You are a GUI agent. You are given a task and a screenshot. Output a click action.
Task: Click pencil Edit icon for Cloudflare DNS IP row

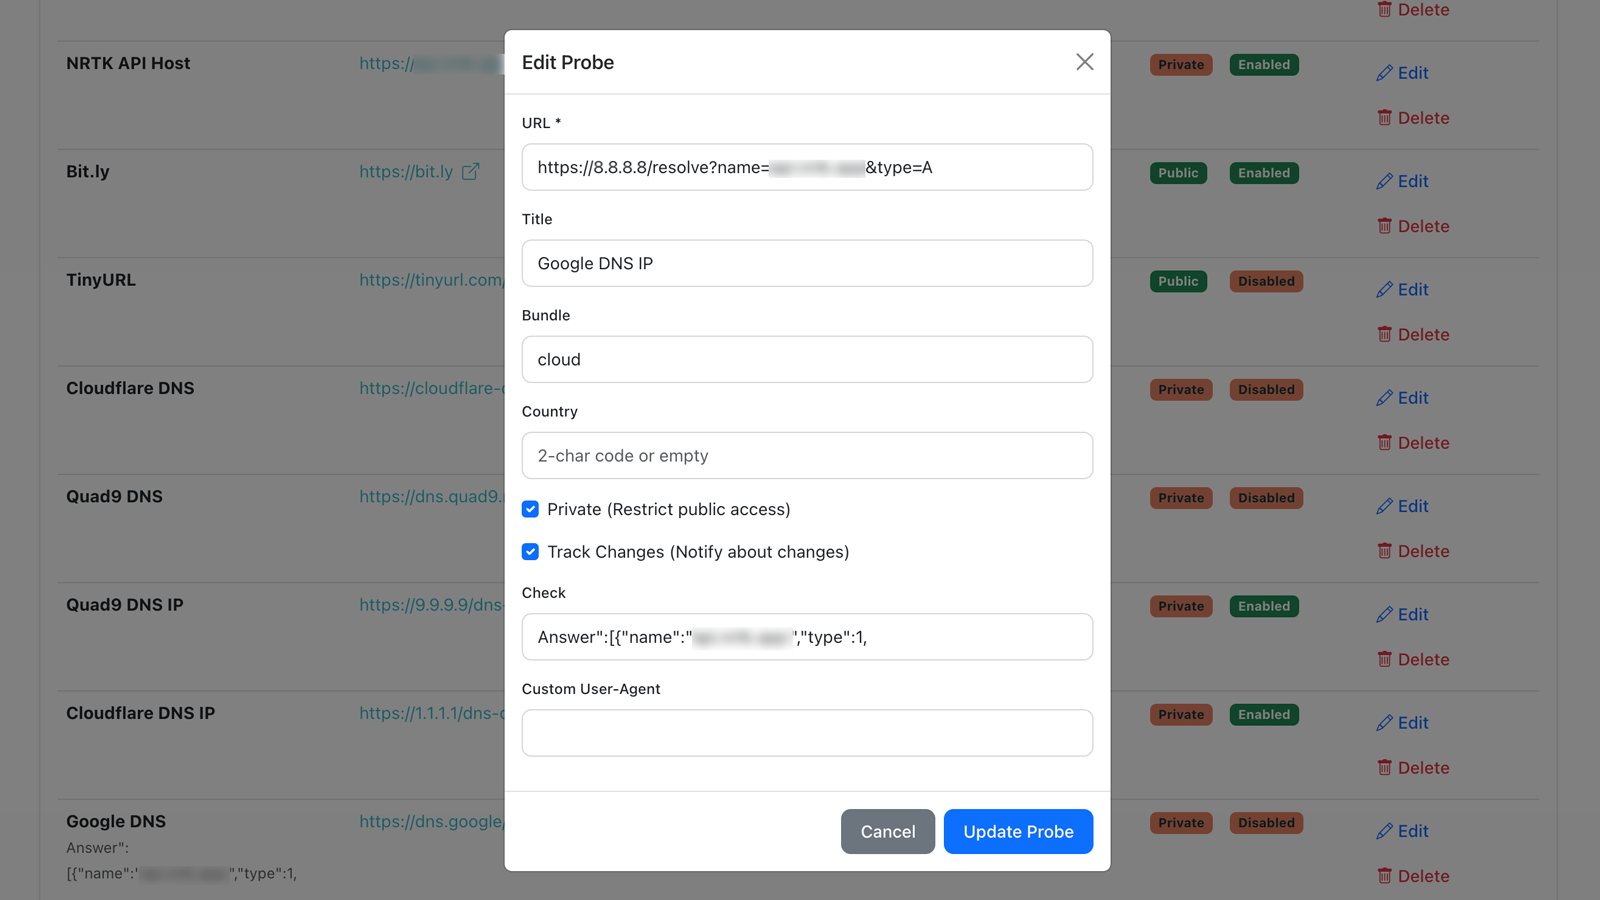pos(1384,723)
